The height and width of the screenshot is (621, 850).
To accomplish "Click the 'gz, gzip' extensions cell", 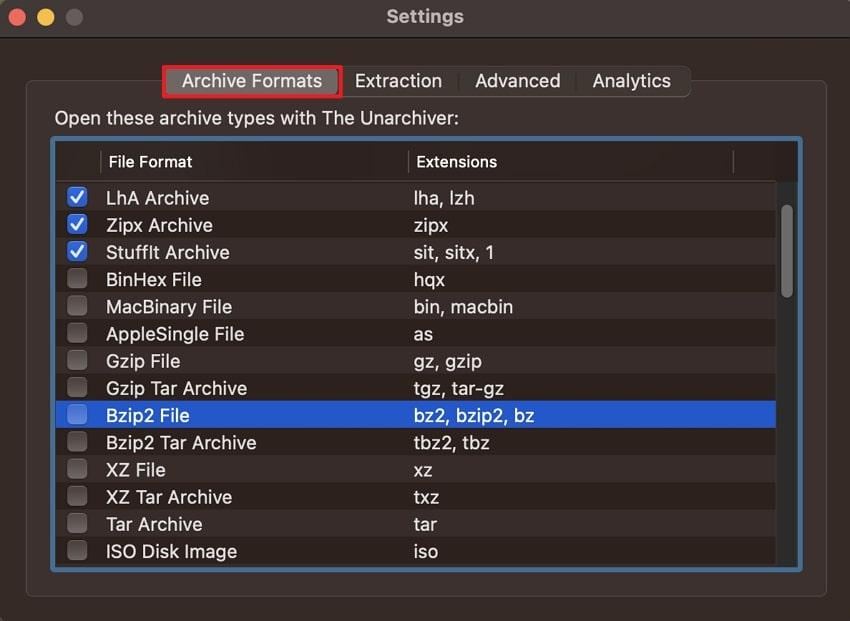I will pos(448,361).
